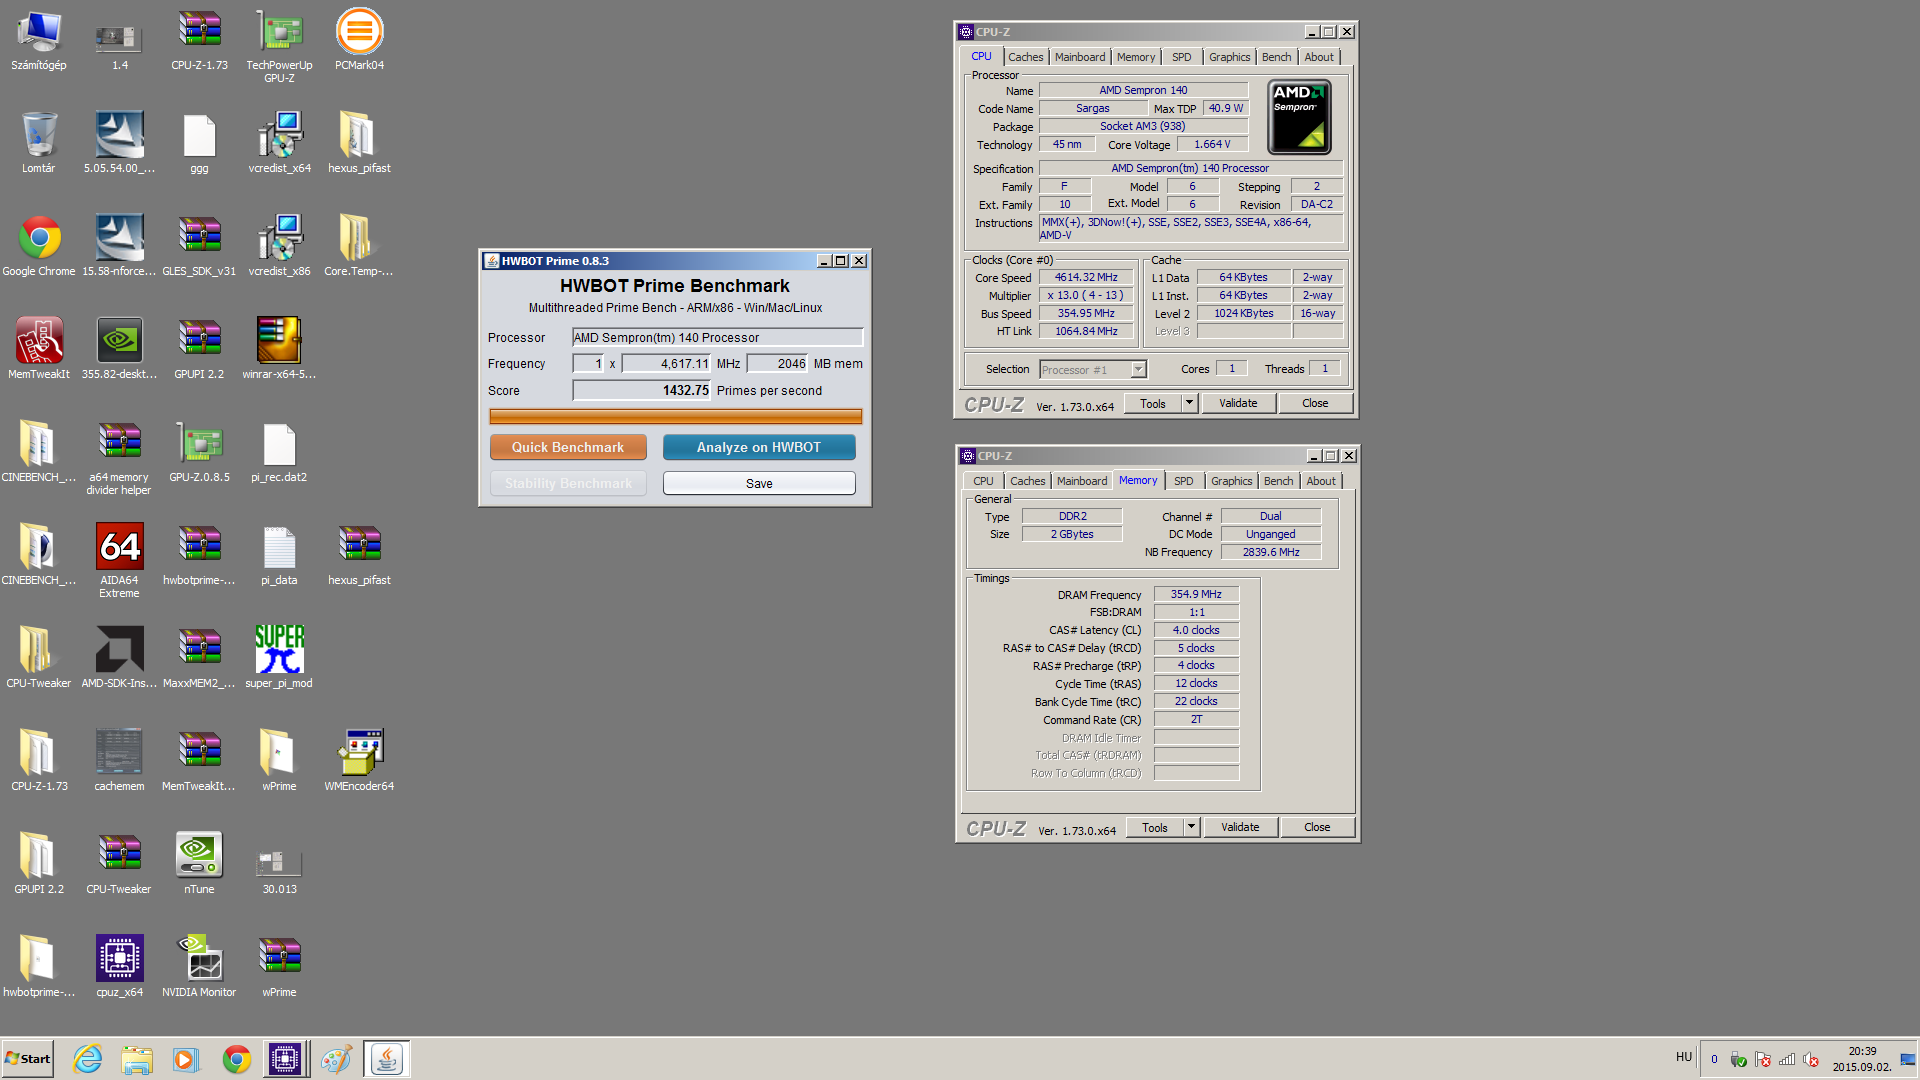Launch AIDA64 Extreme from the desktop
Viewport: 1920px width, 1080px height.
[x=119, y=560]
